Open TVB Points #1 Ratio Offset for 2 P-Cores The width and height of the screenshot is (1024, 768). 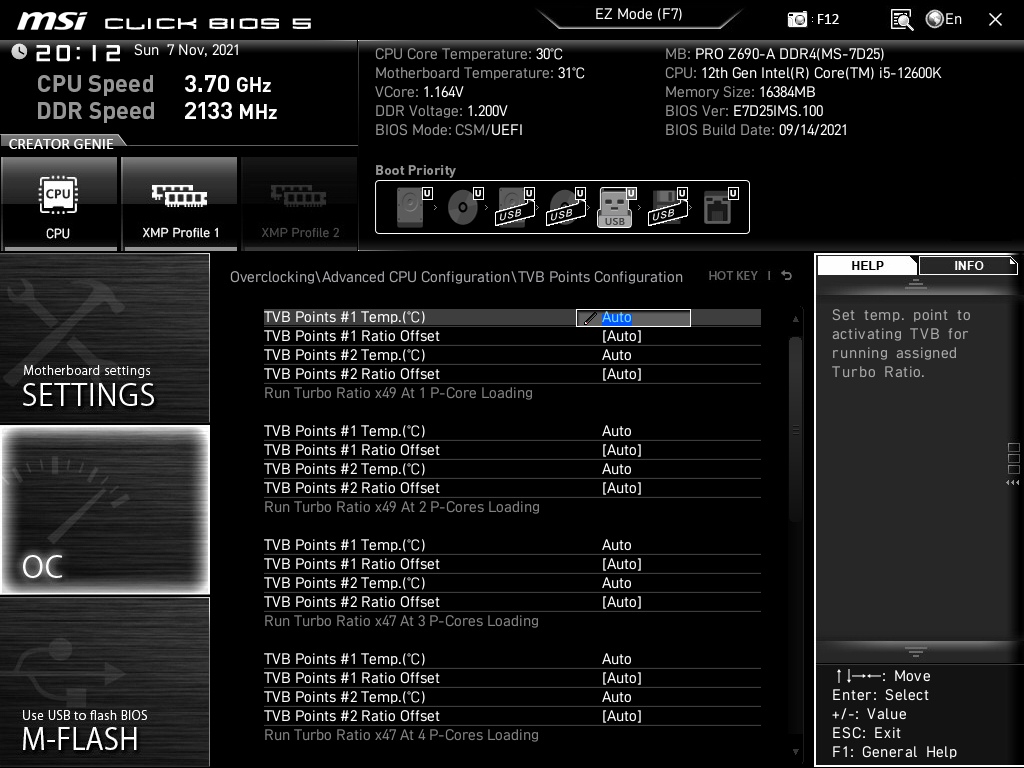[512, 450]
